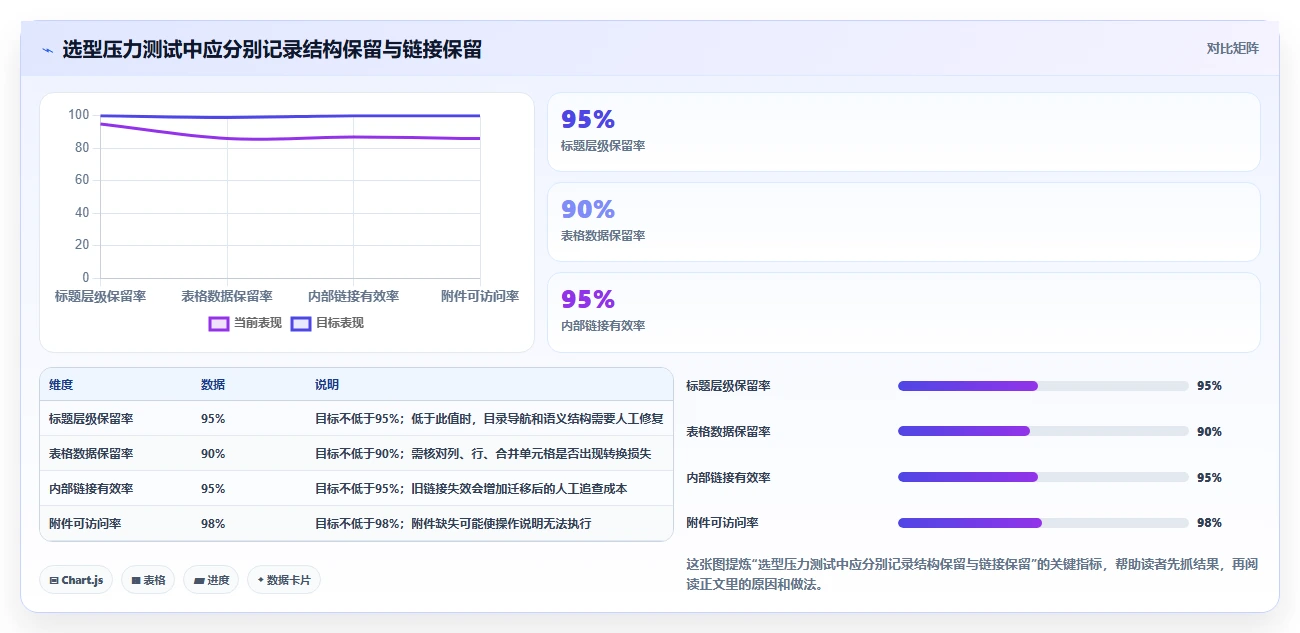Click the description starting 目标不低于90%；需核对列

click(483, 454)
